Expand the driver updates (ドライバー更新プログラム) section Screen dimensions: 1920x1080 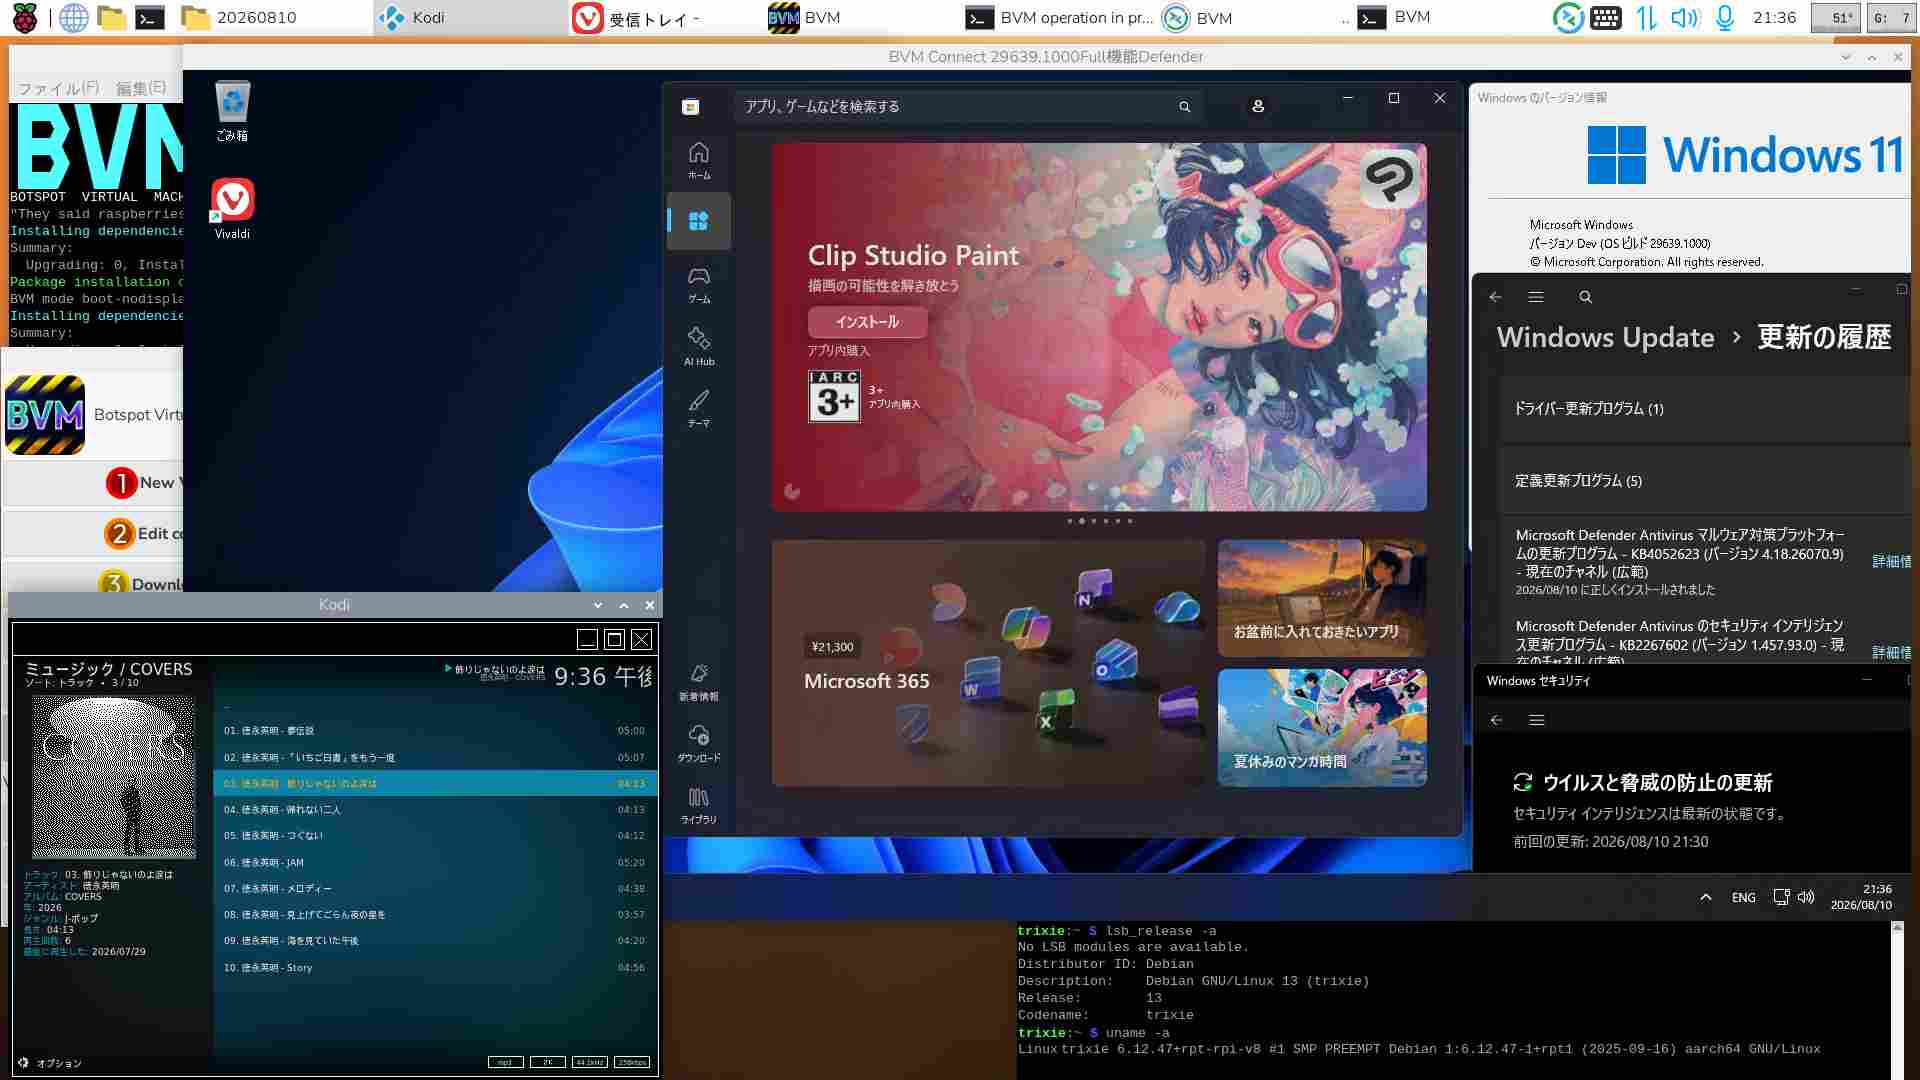coord(1705,408)
